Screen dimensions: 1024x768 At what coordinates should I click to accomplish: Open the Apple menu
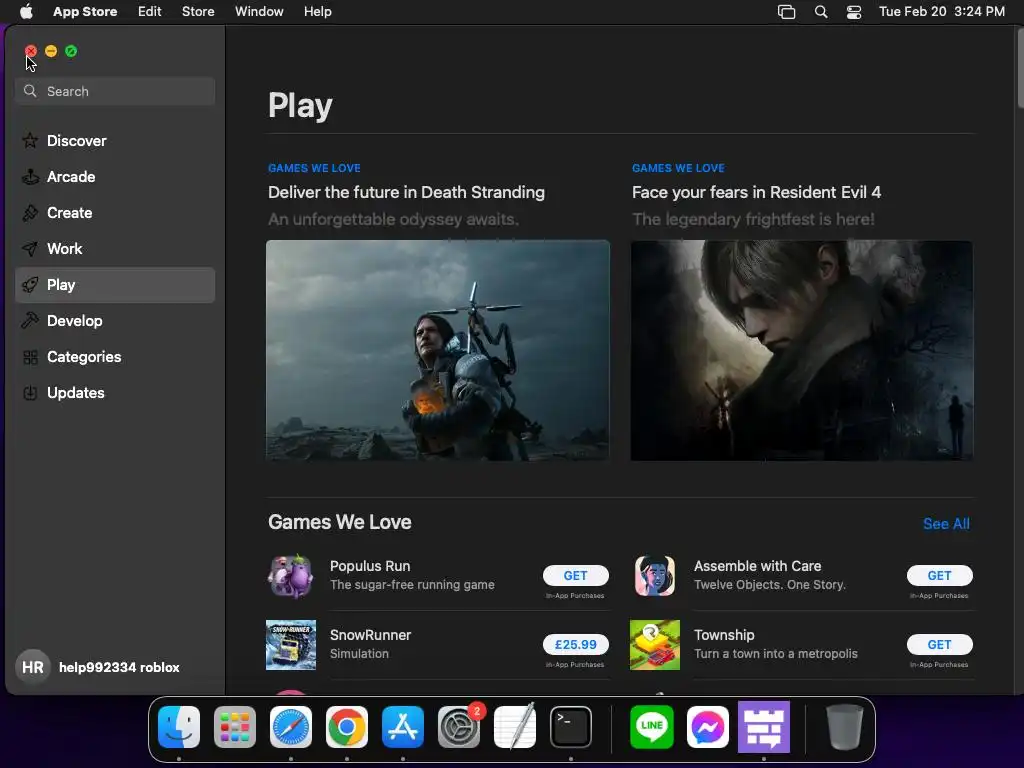[x=26, y=12]
